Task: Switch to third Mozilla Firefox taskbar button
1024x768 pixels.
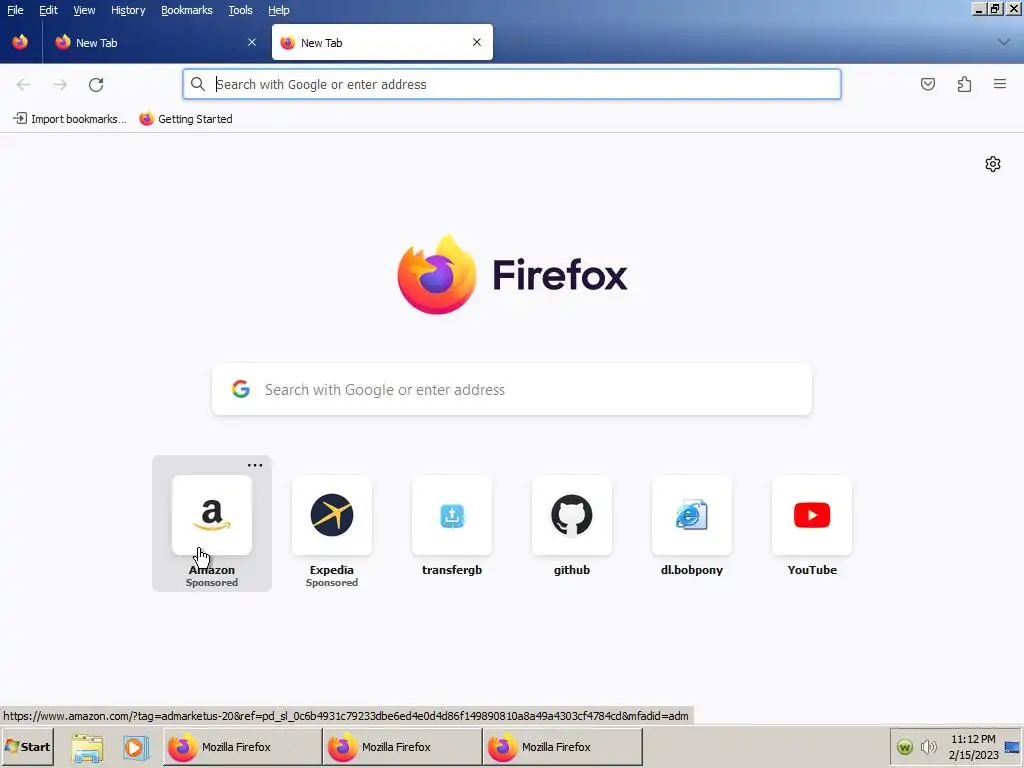Action: point(562,746)
